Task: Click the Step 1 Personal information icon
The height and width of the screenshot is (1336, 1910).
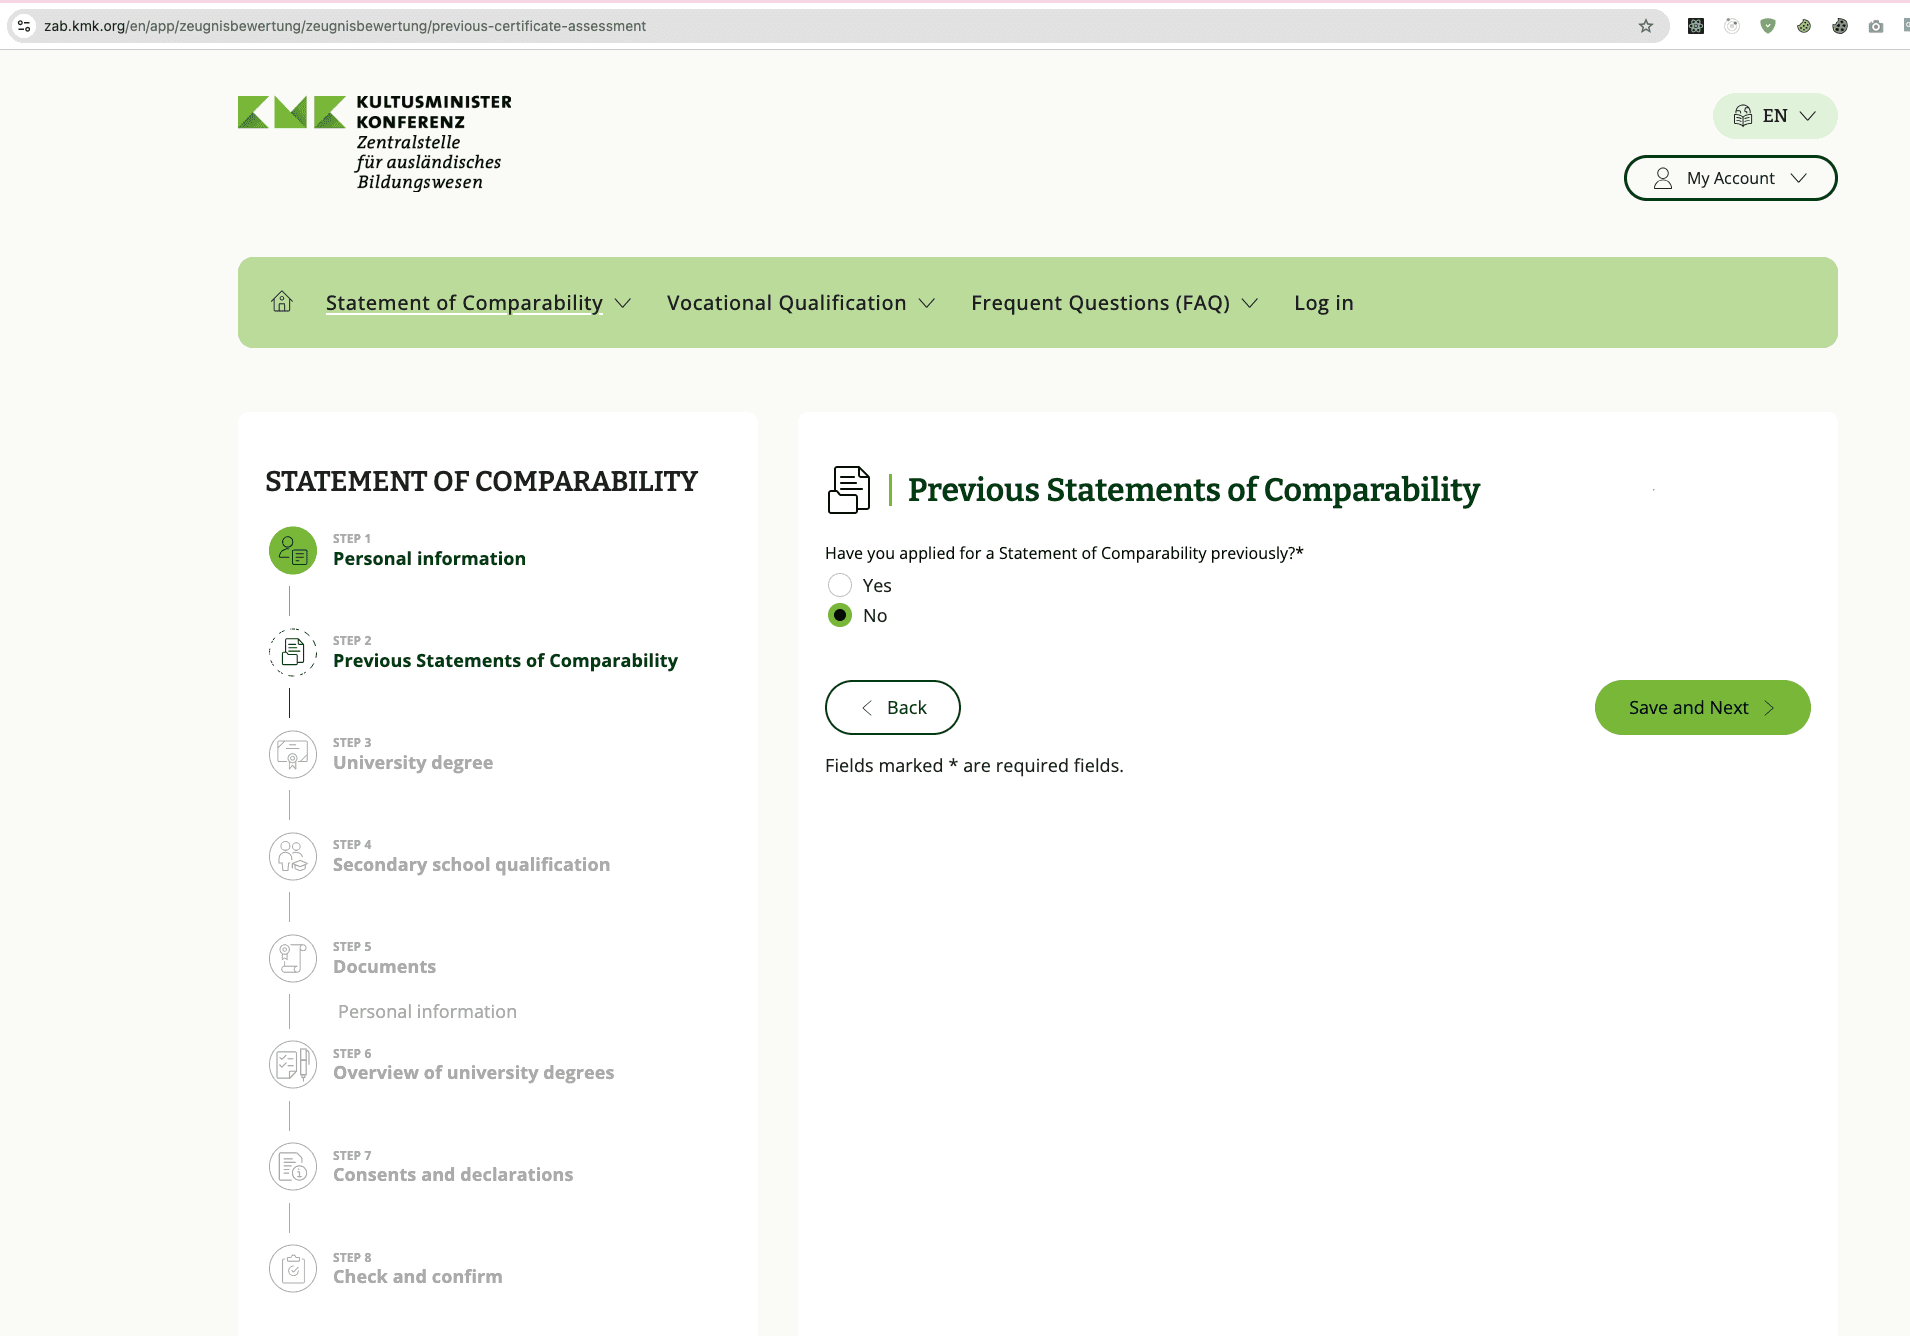Action: tap(293, 551)
